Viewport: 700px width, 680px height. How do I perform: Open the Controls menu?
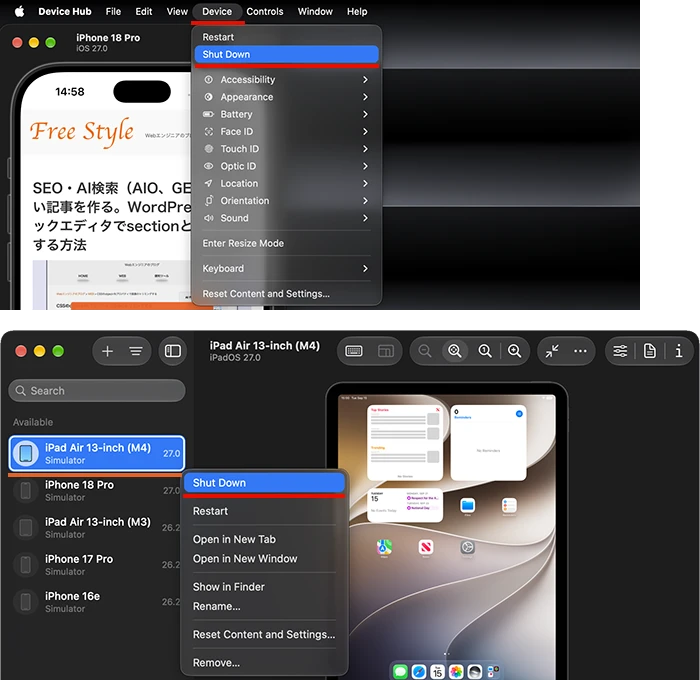265,12
